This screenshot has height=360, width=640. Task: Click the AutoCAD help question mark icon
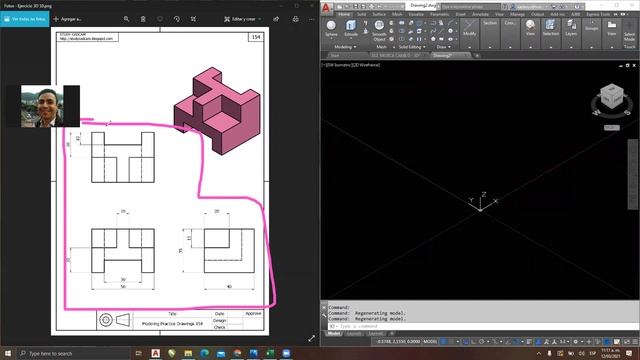point(577,7)
